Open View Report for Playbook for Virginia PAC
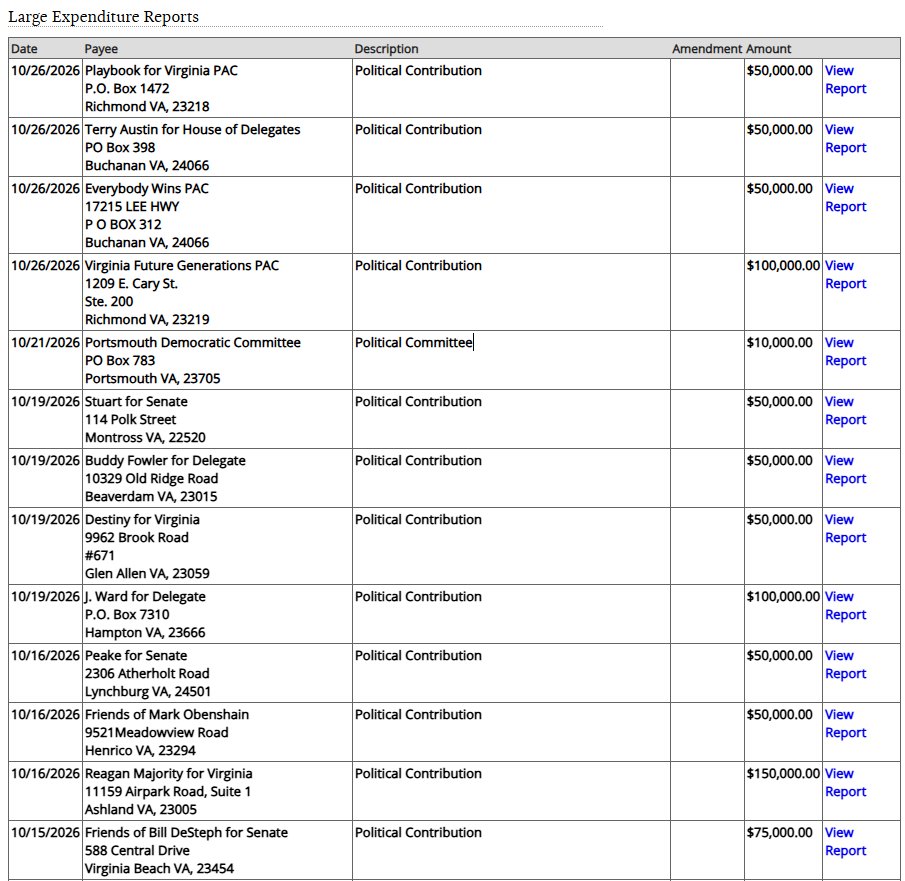The image size is (905, 881). pos(846,80)
